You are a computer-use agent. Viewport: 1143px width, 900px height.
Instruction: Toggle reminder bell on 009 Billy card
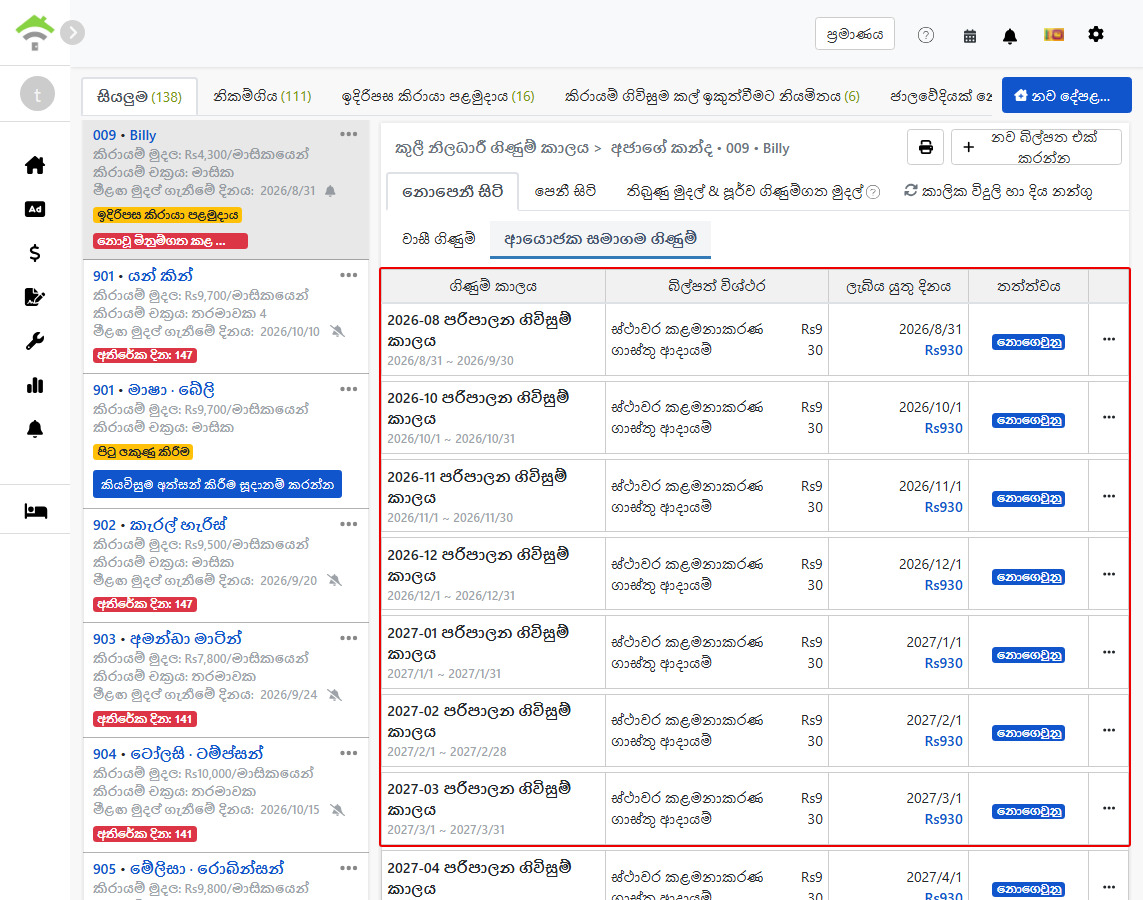click(x=330, y=191)
